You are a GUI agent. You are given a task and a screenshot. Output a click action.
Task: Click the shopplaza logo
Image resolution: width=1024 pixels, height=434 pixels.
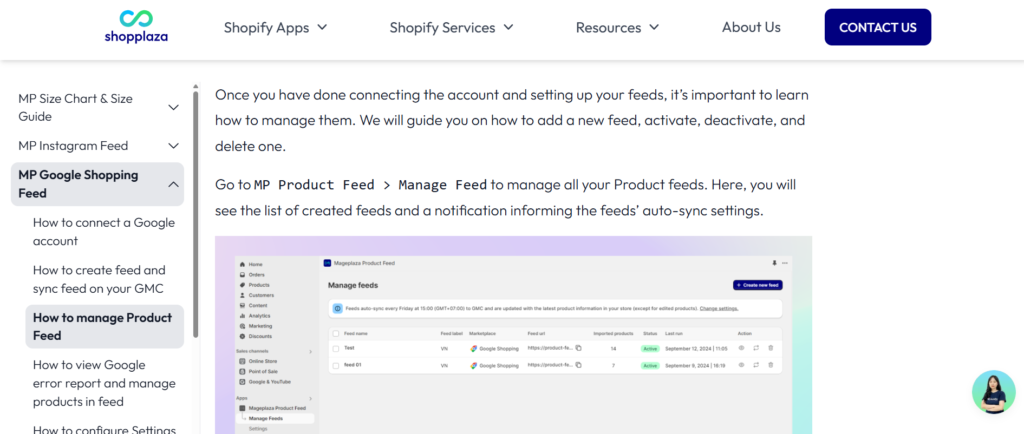point(136,27)
